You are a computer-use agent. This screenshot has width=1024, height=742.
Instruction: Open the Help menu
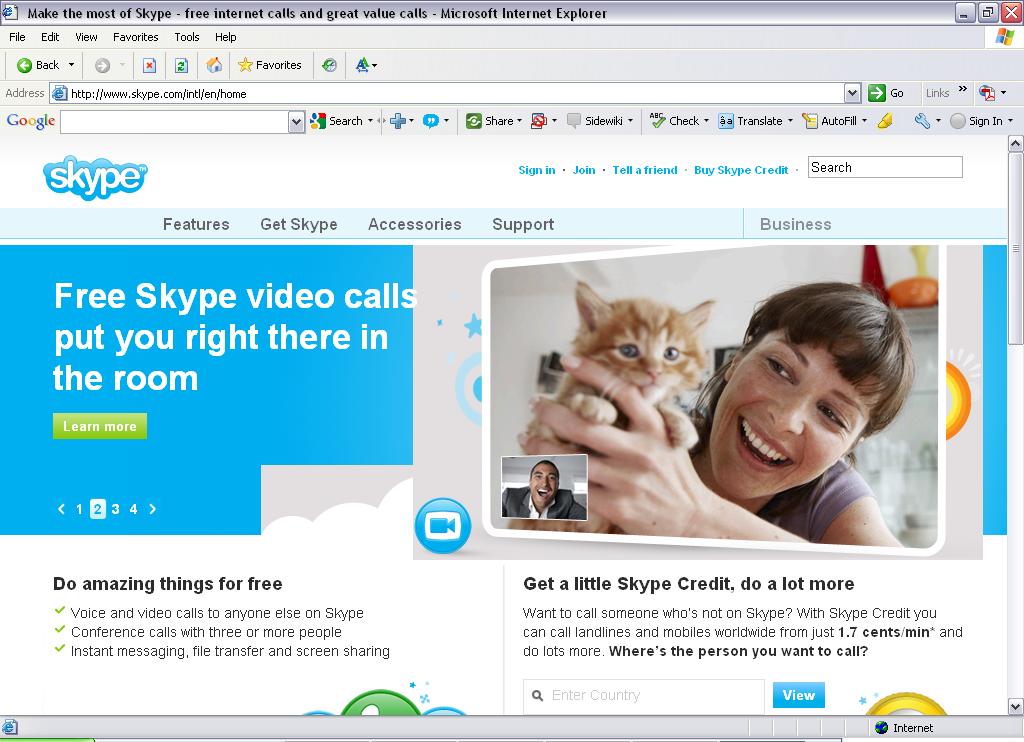[225, 37]
